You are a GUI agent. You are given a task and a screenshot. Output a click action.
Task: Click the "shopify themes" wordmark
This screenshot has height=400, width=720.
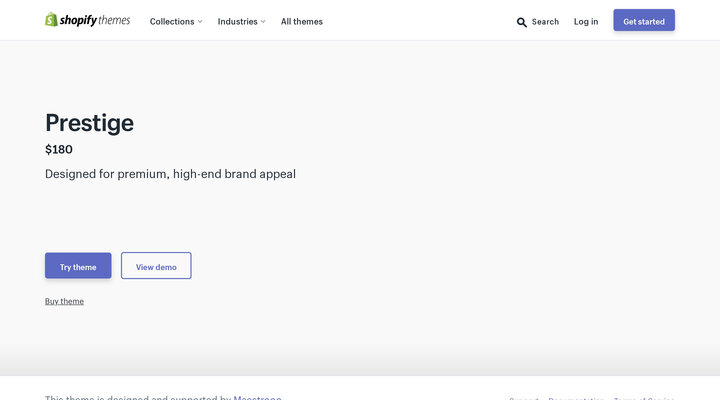click(x=95, y=20)
